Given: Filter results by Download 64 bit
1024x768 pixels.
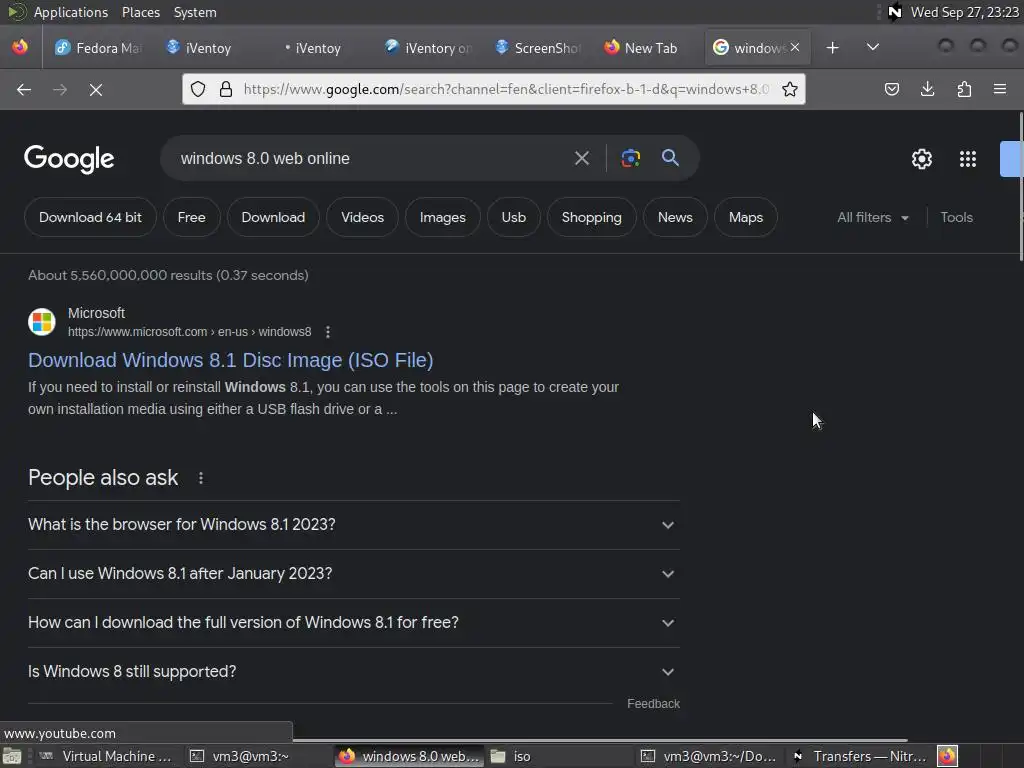Looking at the screenshot, I should tap(90, 217).
